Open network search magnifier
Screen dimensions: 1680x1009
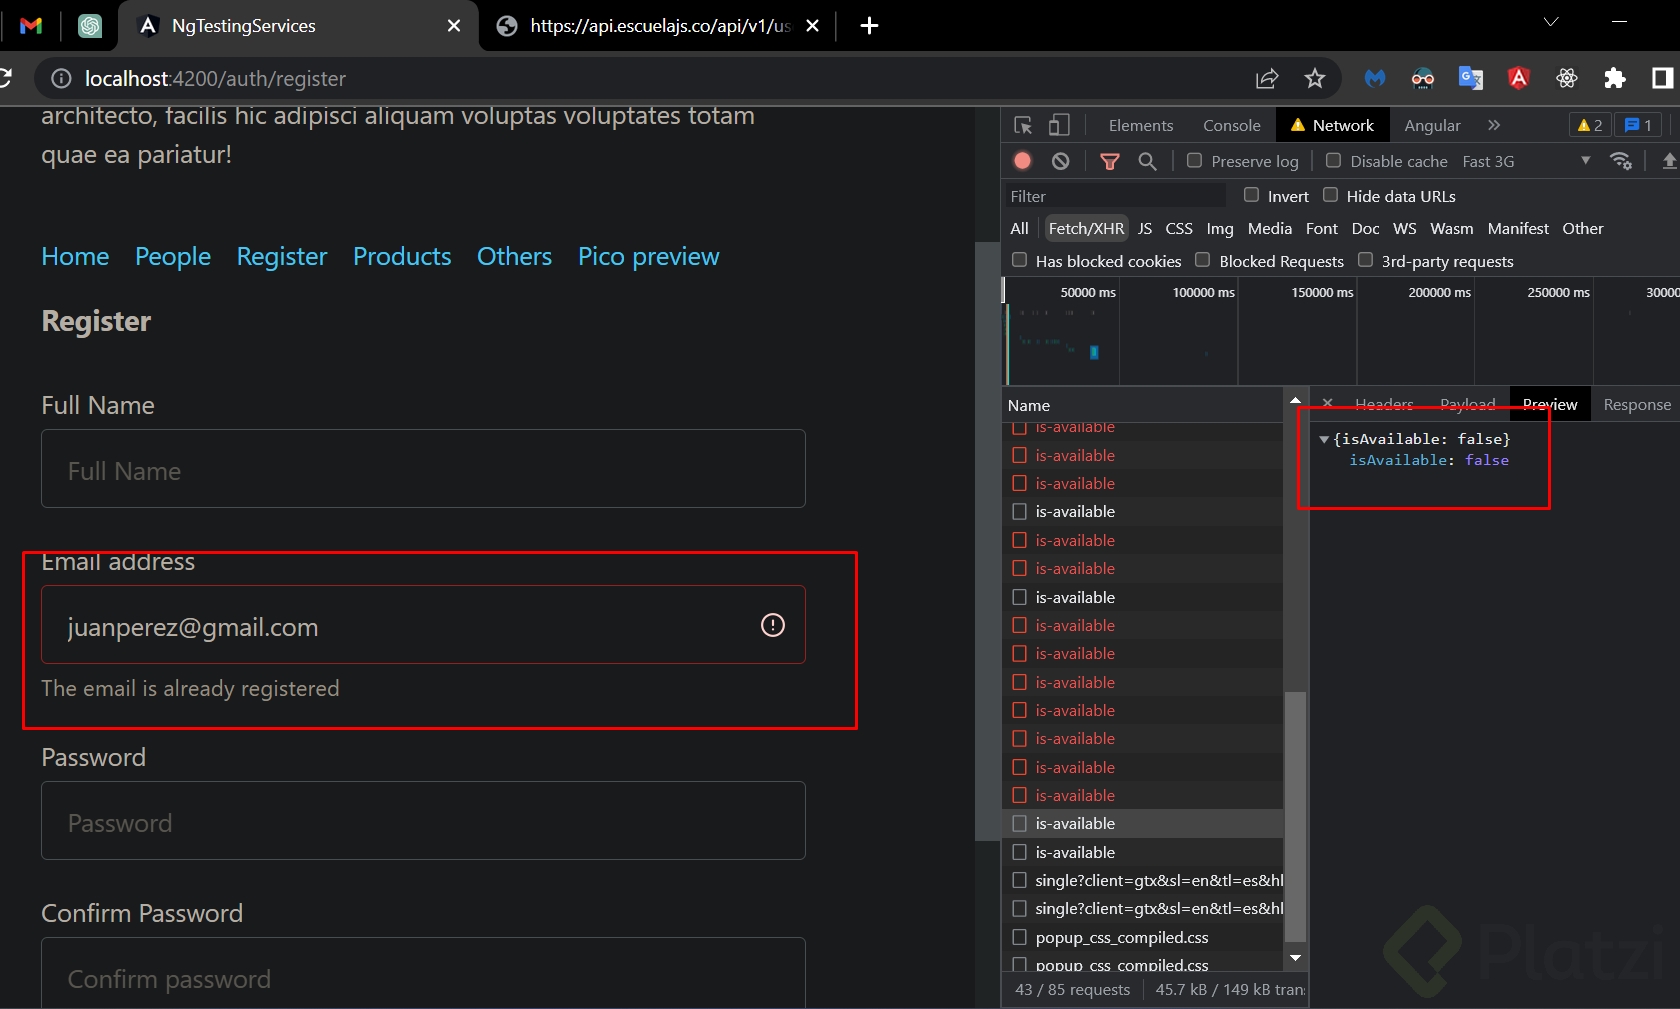click(1147, 161)
